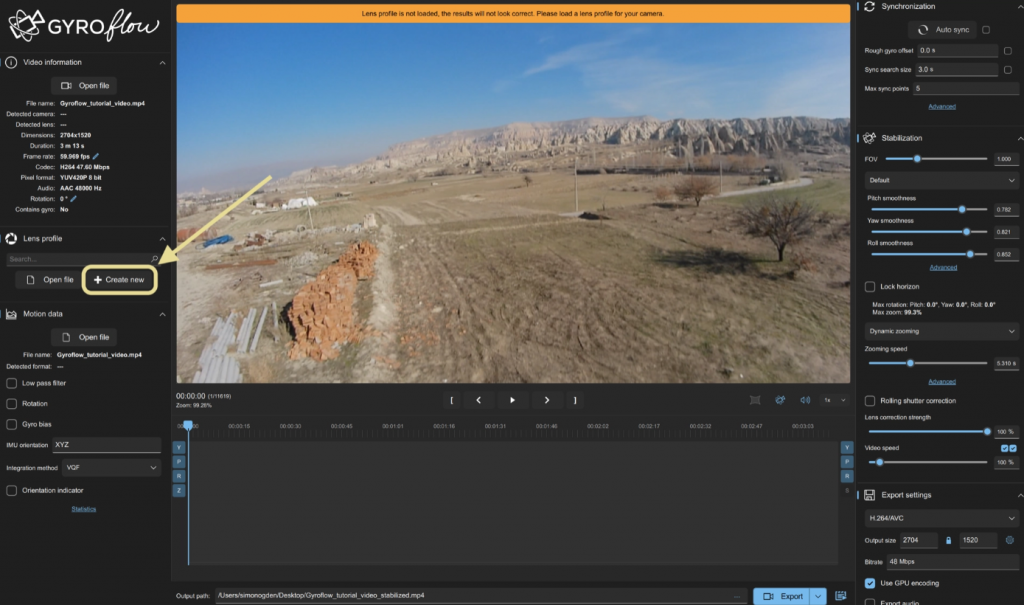The image size is (1024, 605).
Task: Edit frame rate with pencil icon
Action: (x=96, y=156)
